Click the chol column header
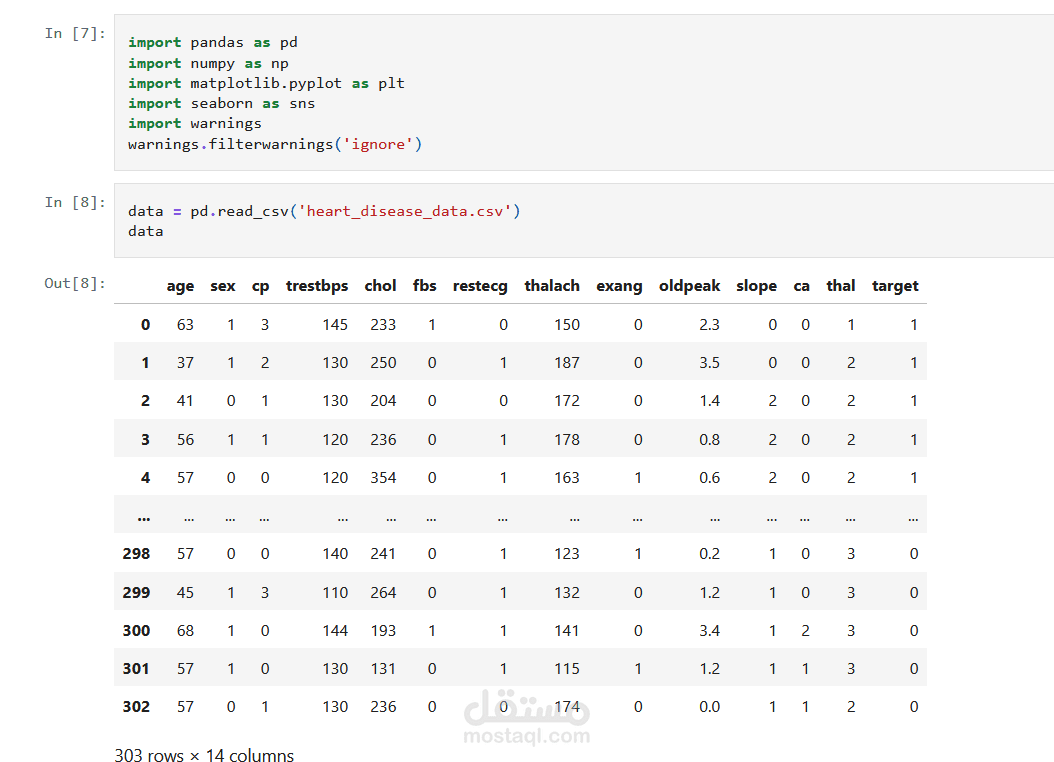The width and height of the screenshot is (1054, 762). point(380,286)
